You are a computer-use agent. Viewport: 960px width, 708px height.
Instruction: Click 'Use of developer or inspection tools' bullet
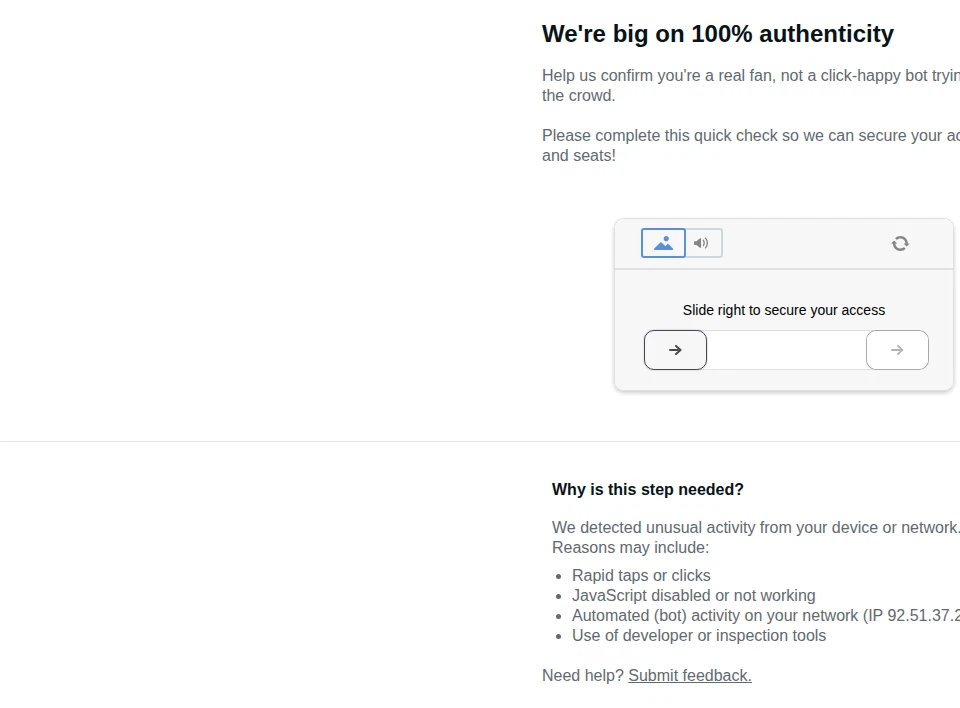[699, 636]
